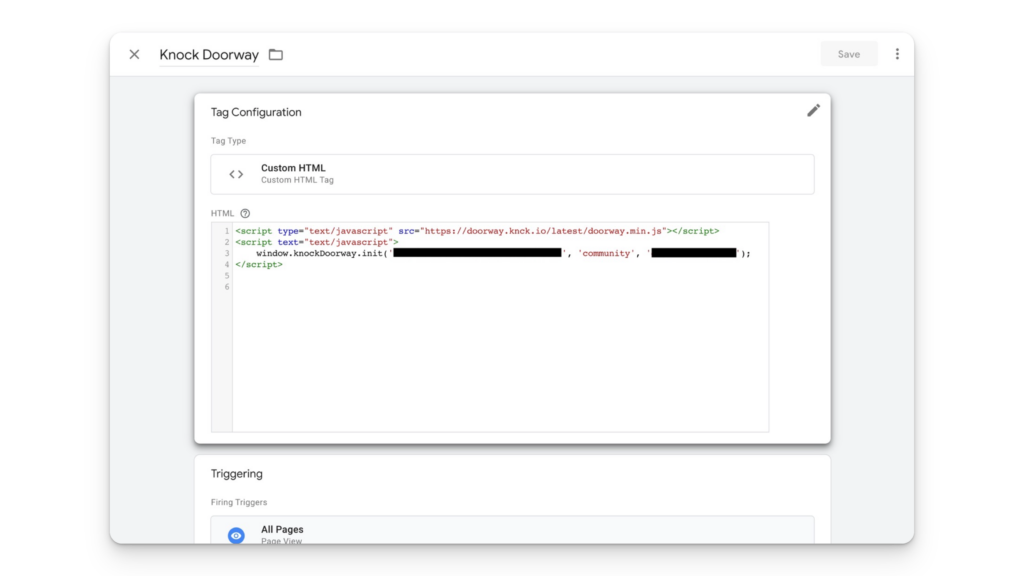
Task: Click the Custom HTML code brackets icon
Action: point(236,174)
